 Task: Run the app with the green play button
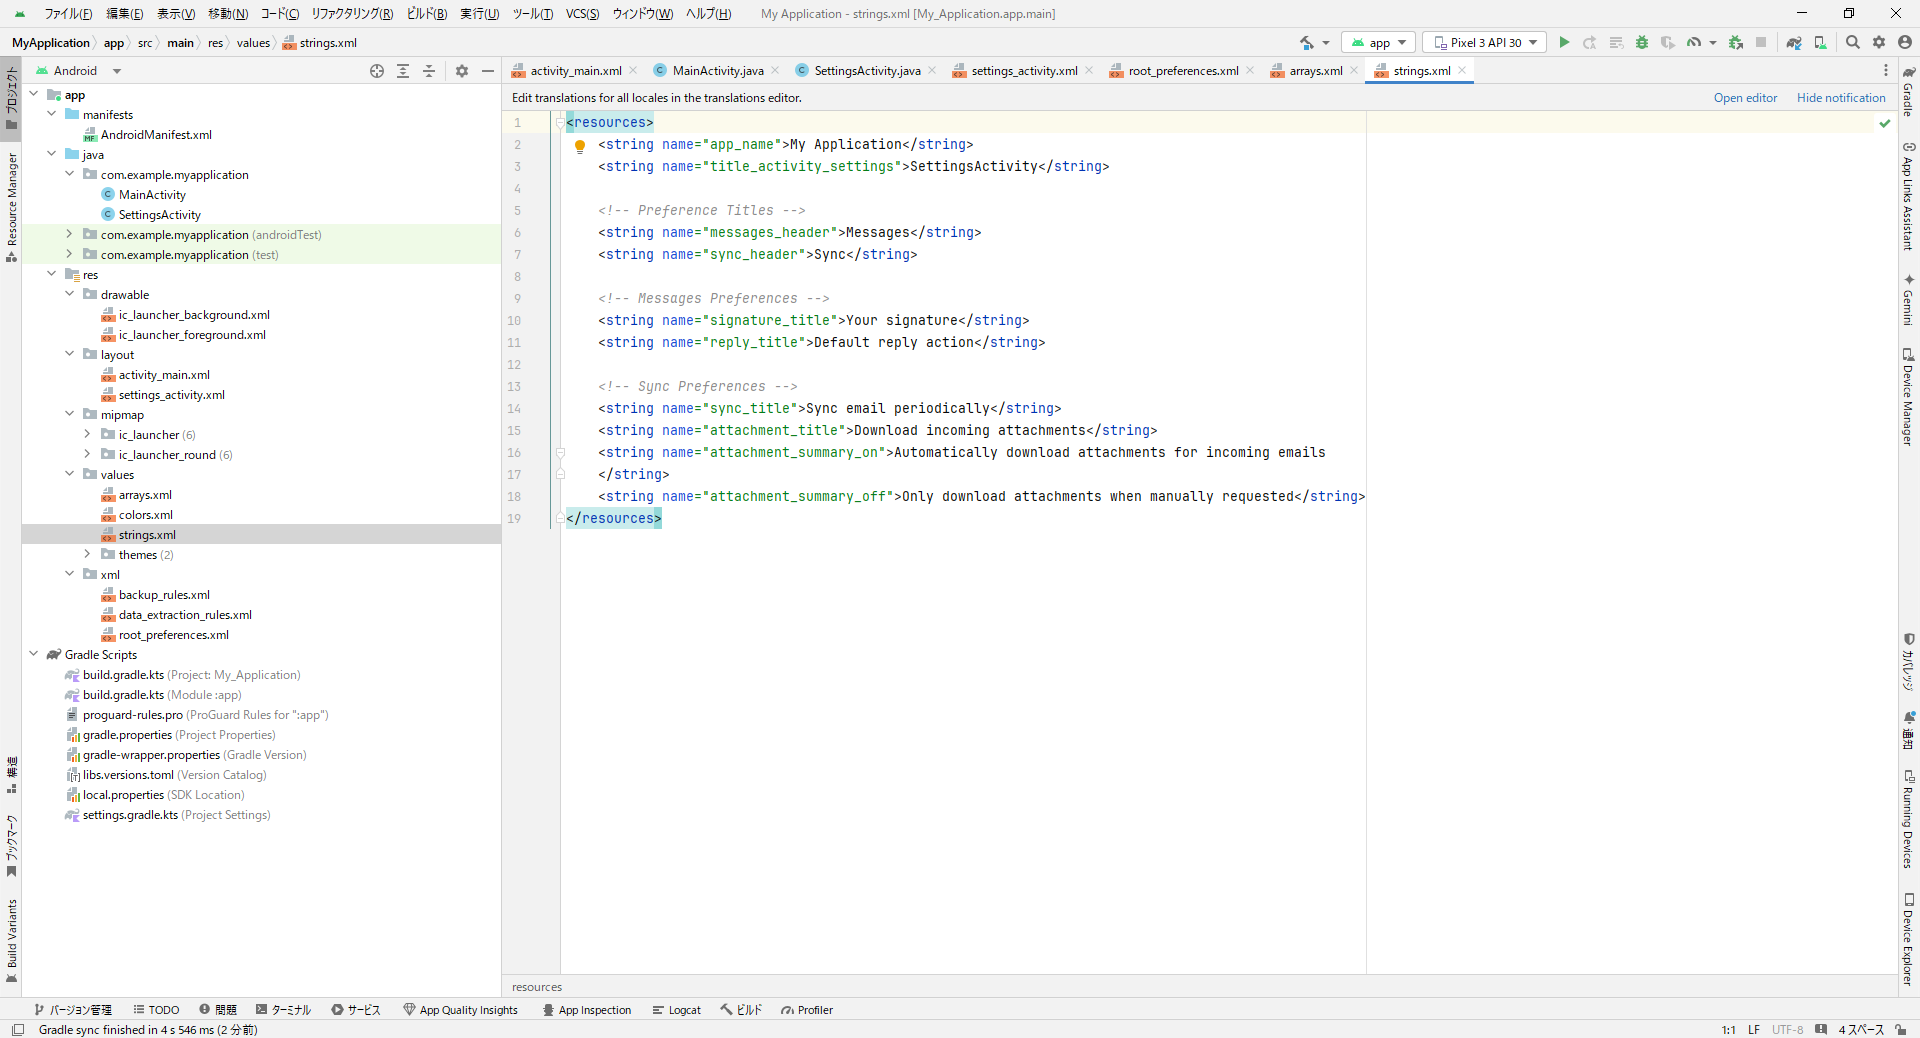click(x=1564, y=42)
